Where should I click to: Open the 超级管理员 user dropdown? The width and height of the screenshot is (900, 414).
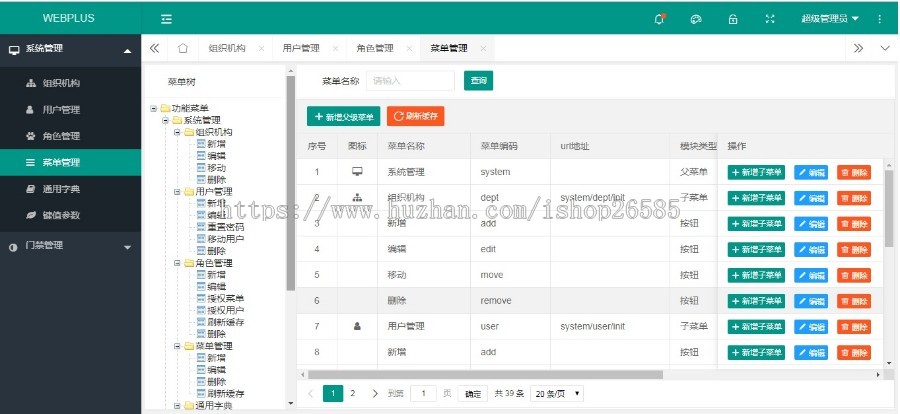(x=829, y=18)
